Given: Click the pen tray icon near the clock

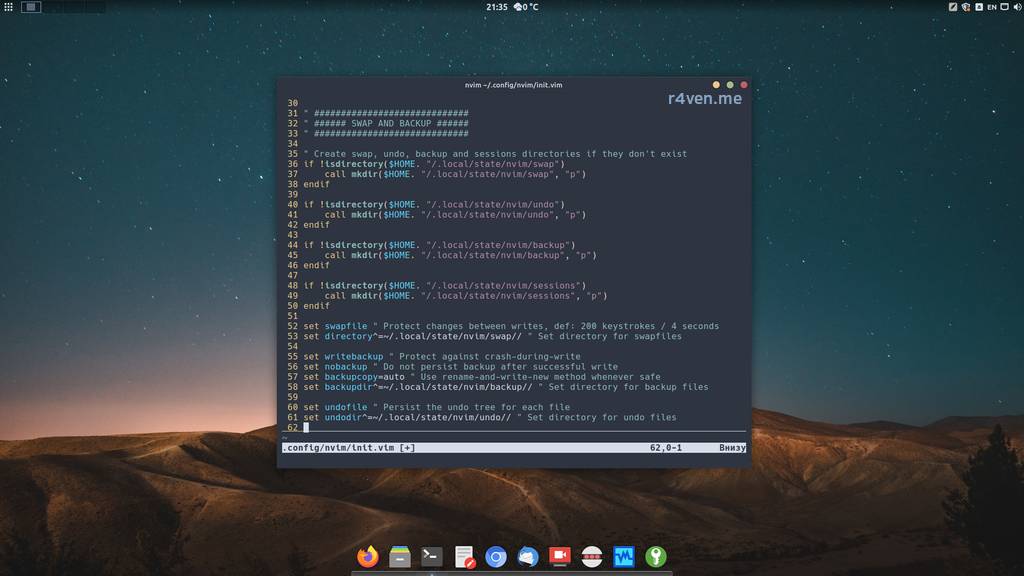Looking at the screenshot, I should [x=953, y=8].
